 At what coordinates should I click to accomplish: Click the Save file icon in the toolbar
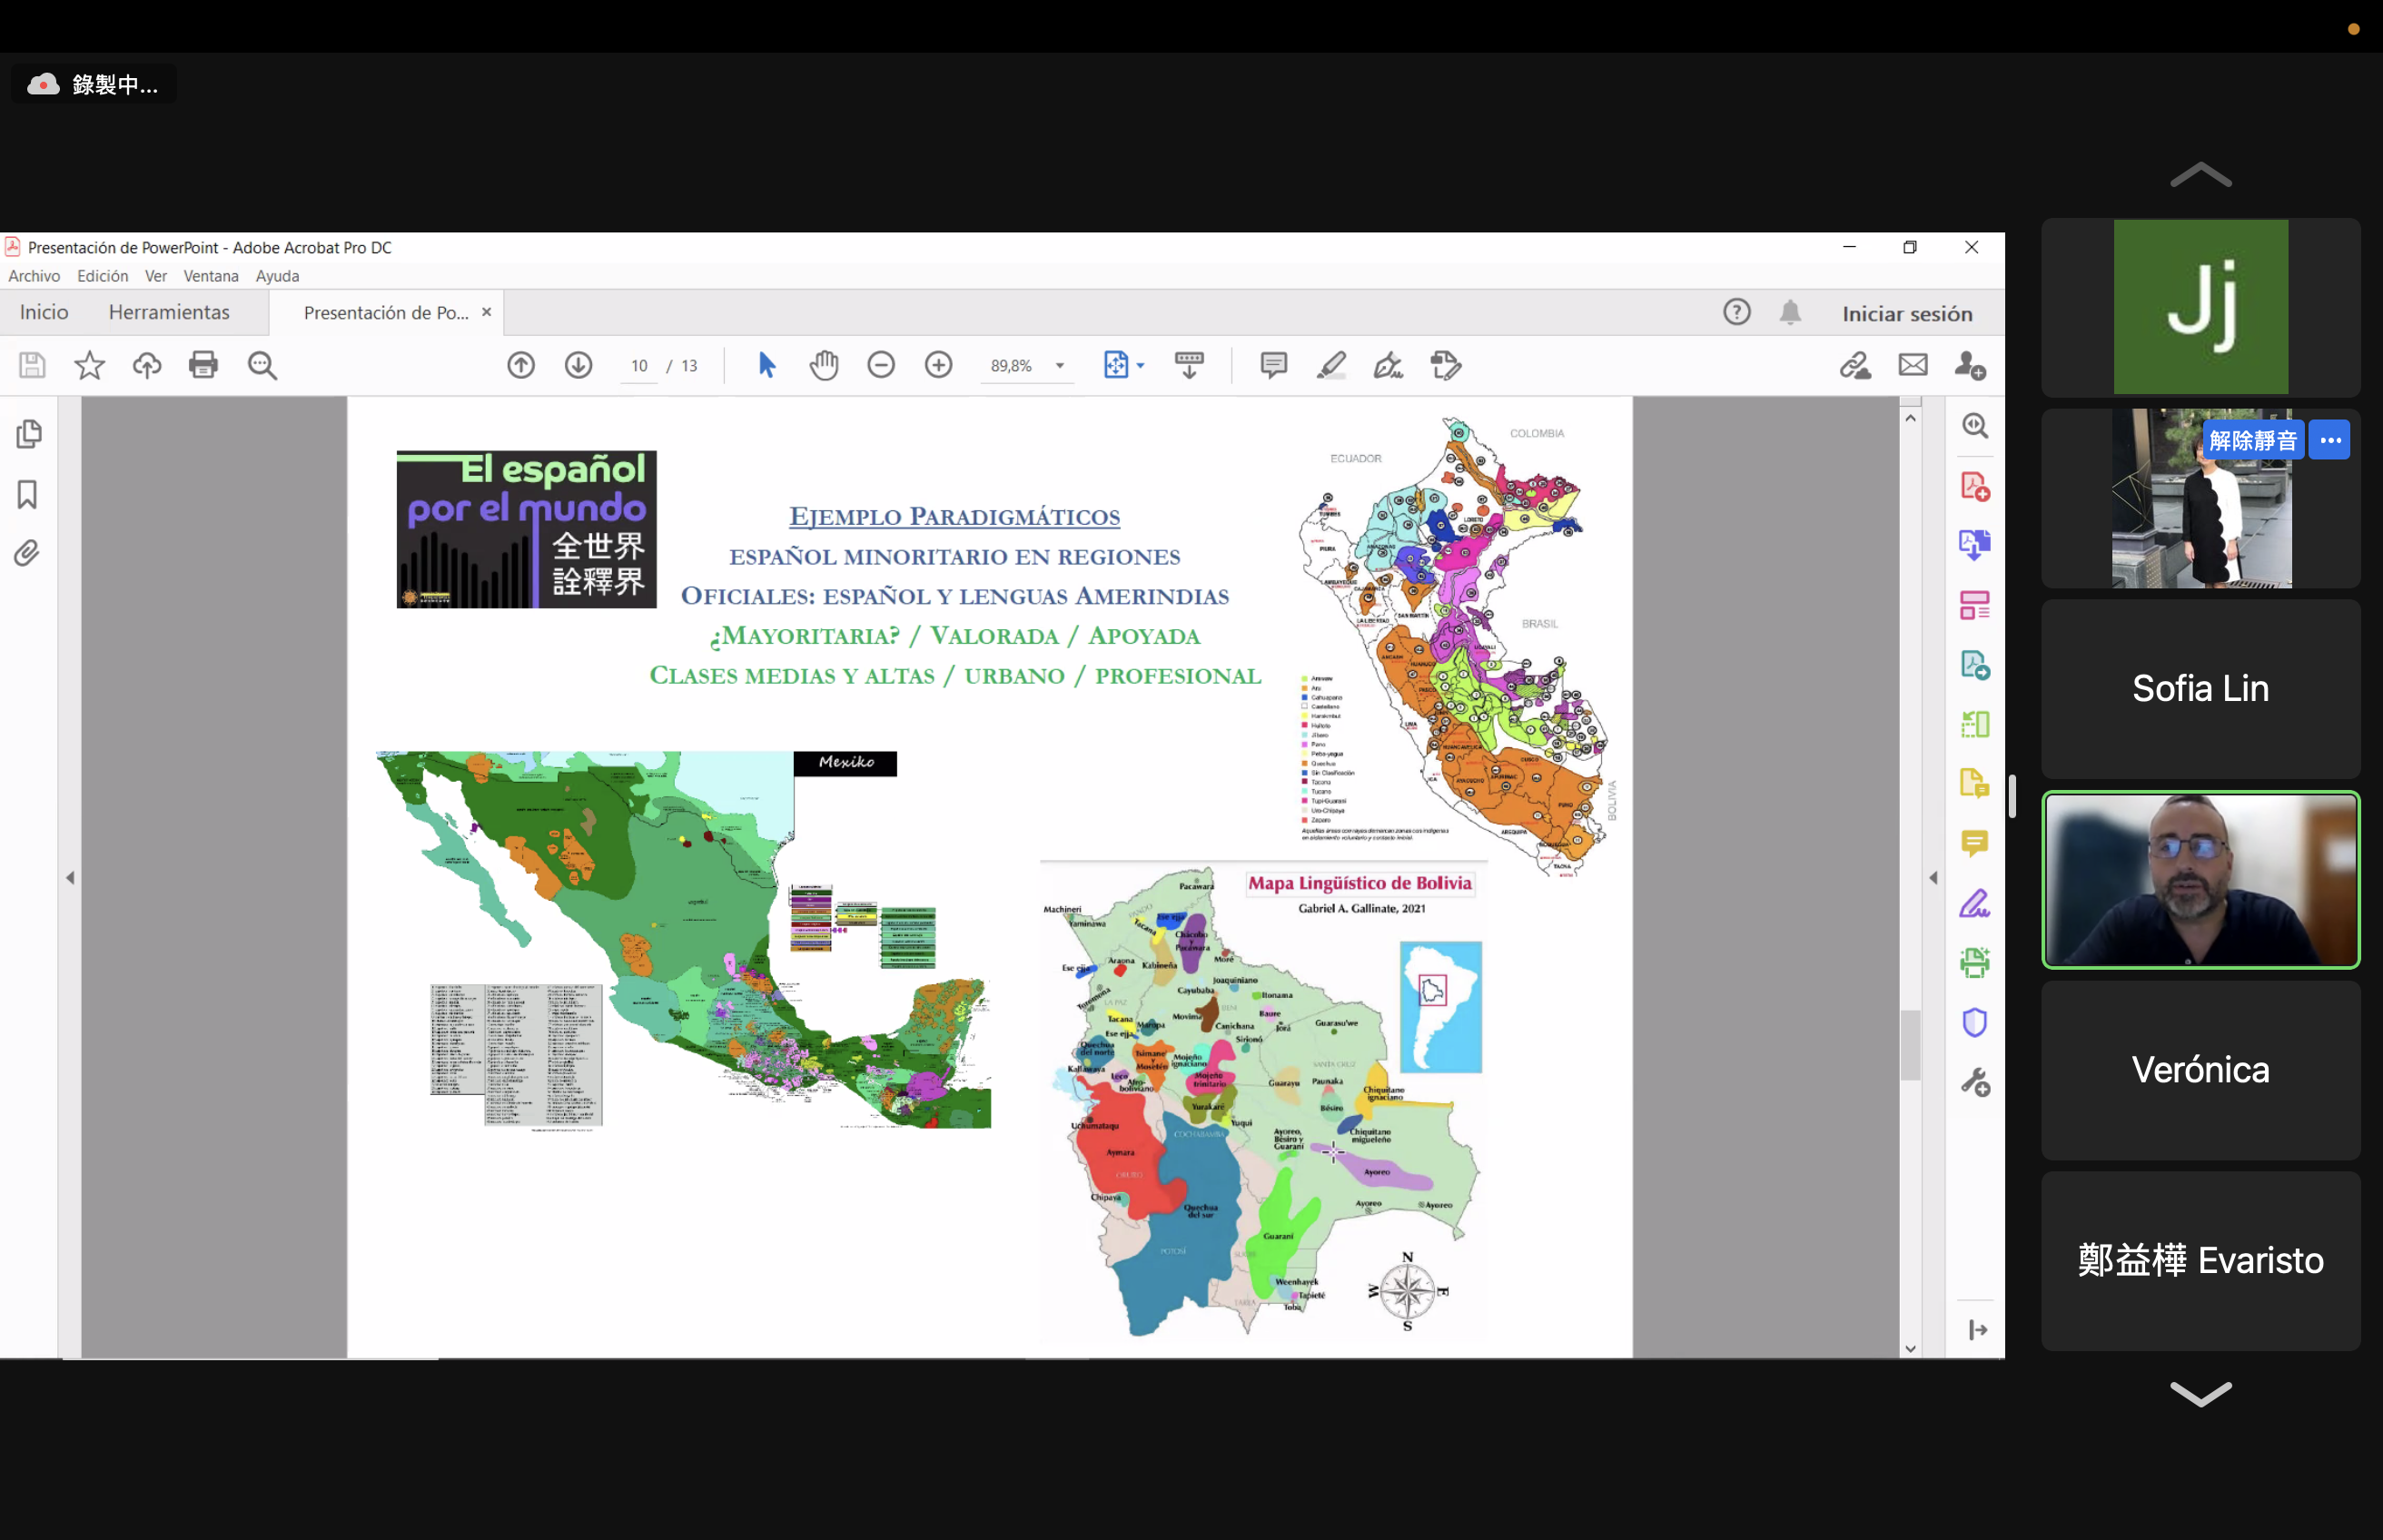(32, 365)
